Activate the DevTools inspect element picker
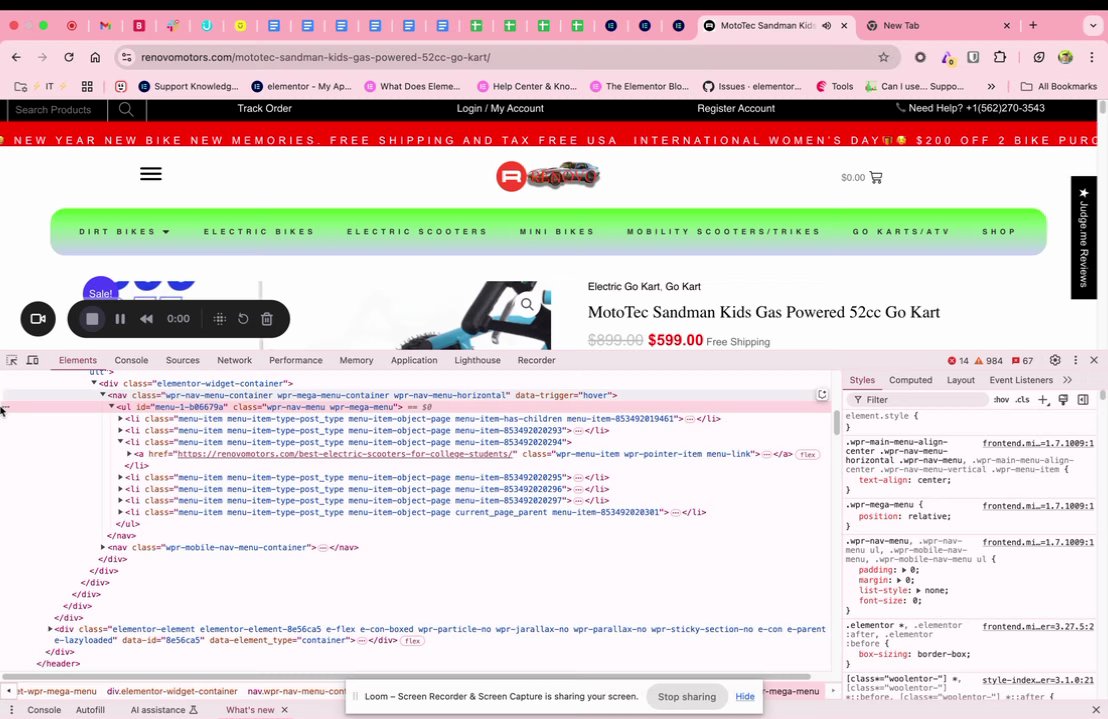Image resolution: width=1108 pixels, height=719 pixels. [12, 360]
